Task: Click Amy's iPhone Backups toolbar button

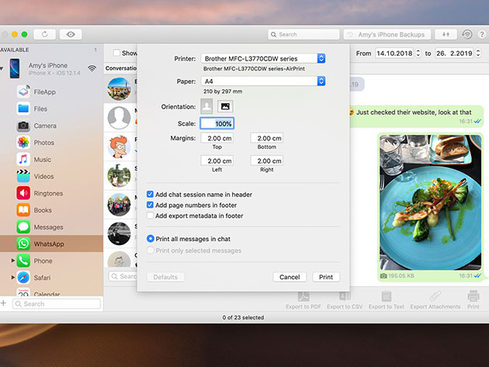Action: click(x=387, y=34)
